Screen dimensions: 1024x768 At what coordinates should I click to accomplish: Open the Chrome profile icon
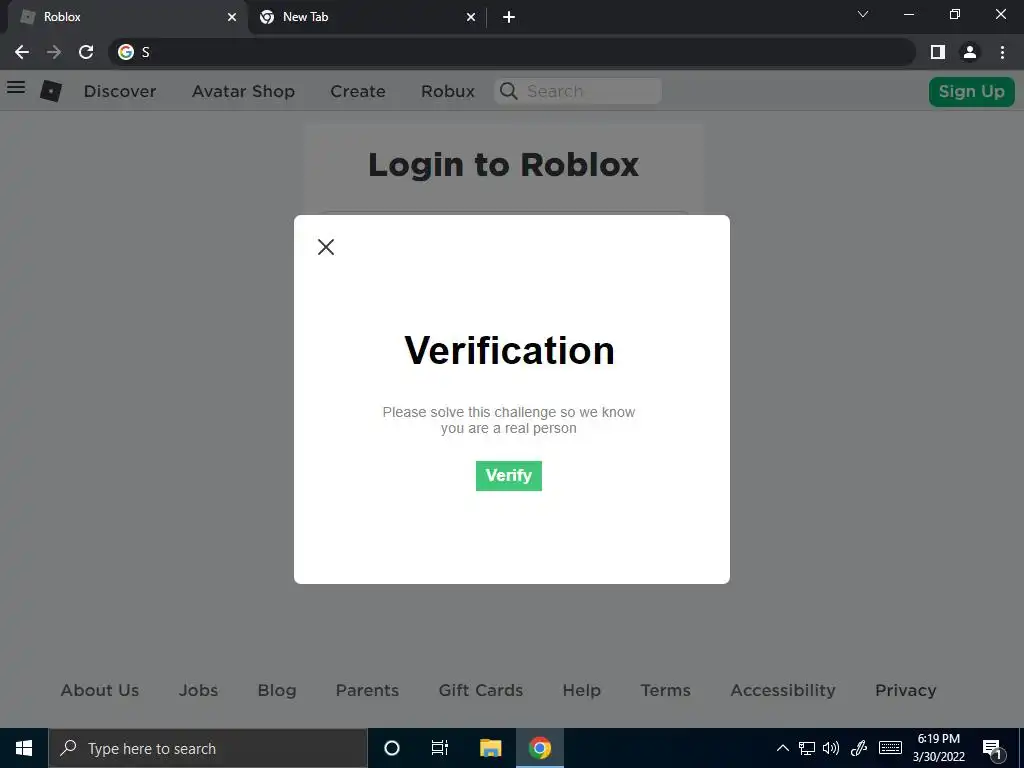[970, 52]
